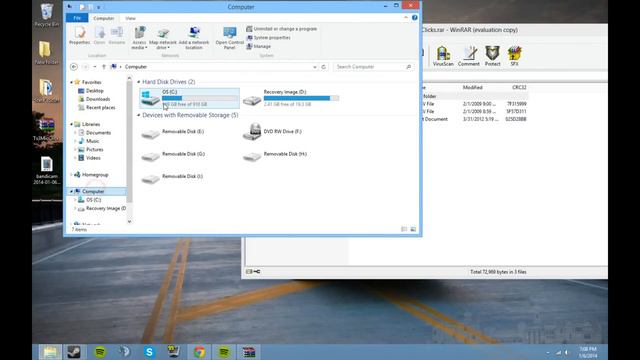Image resolution: width=640 pixels, height=360 pixels.
Task: Open Steam from the taskbar
Action: click(74, 352)
